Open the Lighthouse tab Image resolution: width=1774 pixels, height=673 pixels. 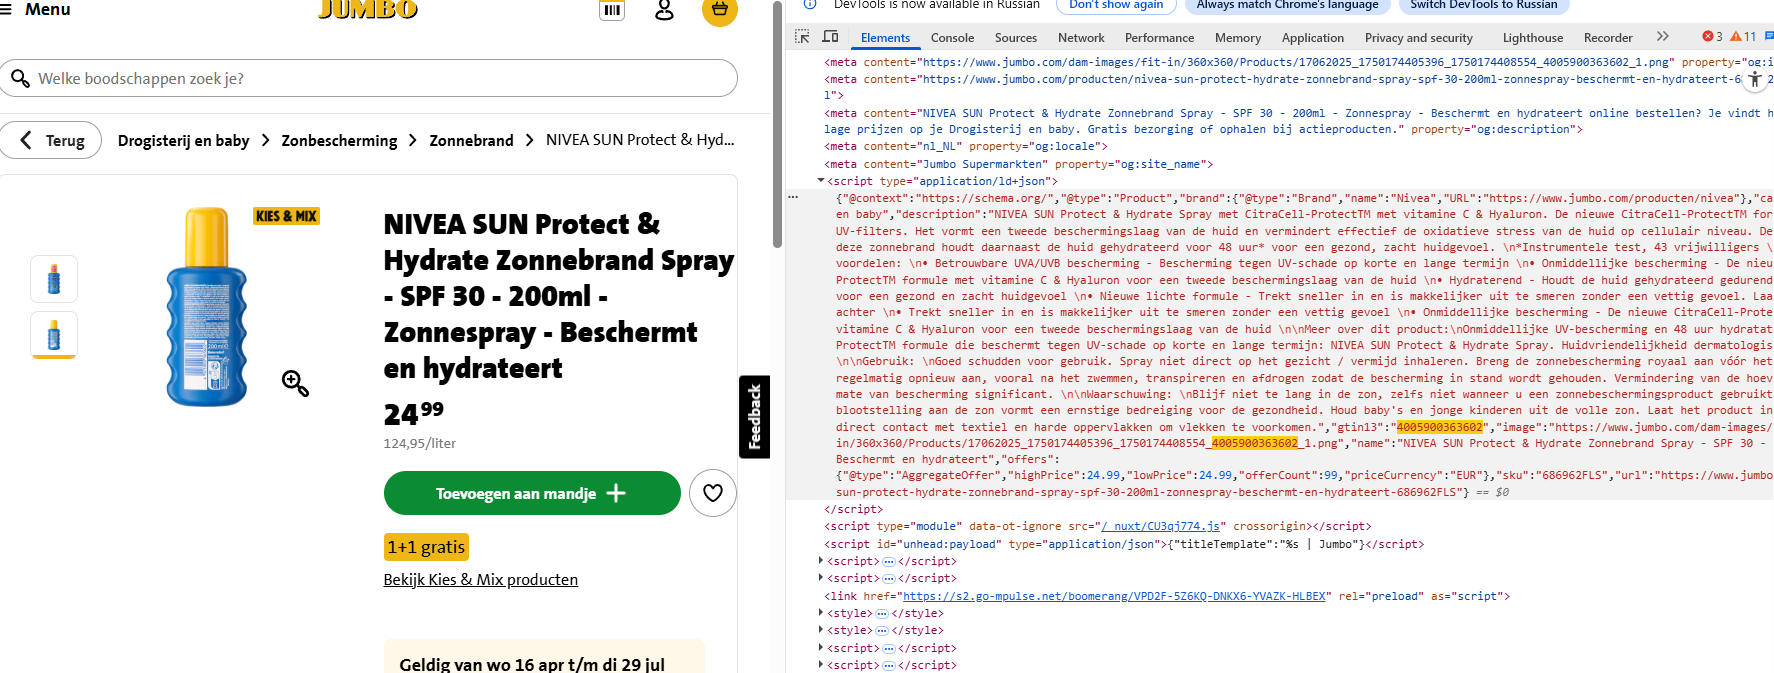[1532, 38]
